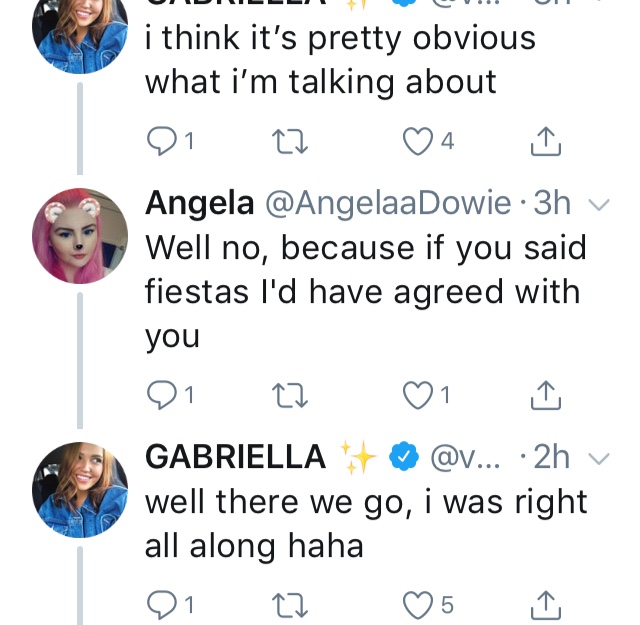
Task: Open the GABRIELLA display name on 2h tweet
Action: point(236,457)
